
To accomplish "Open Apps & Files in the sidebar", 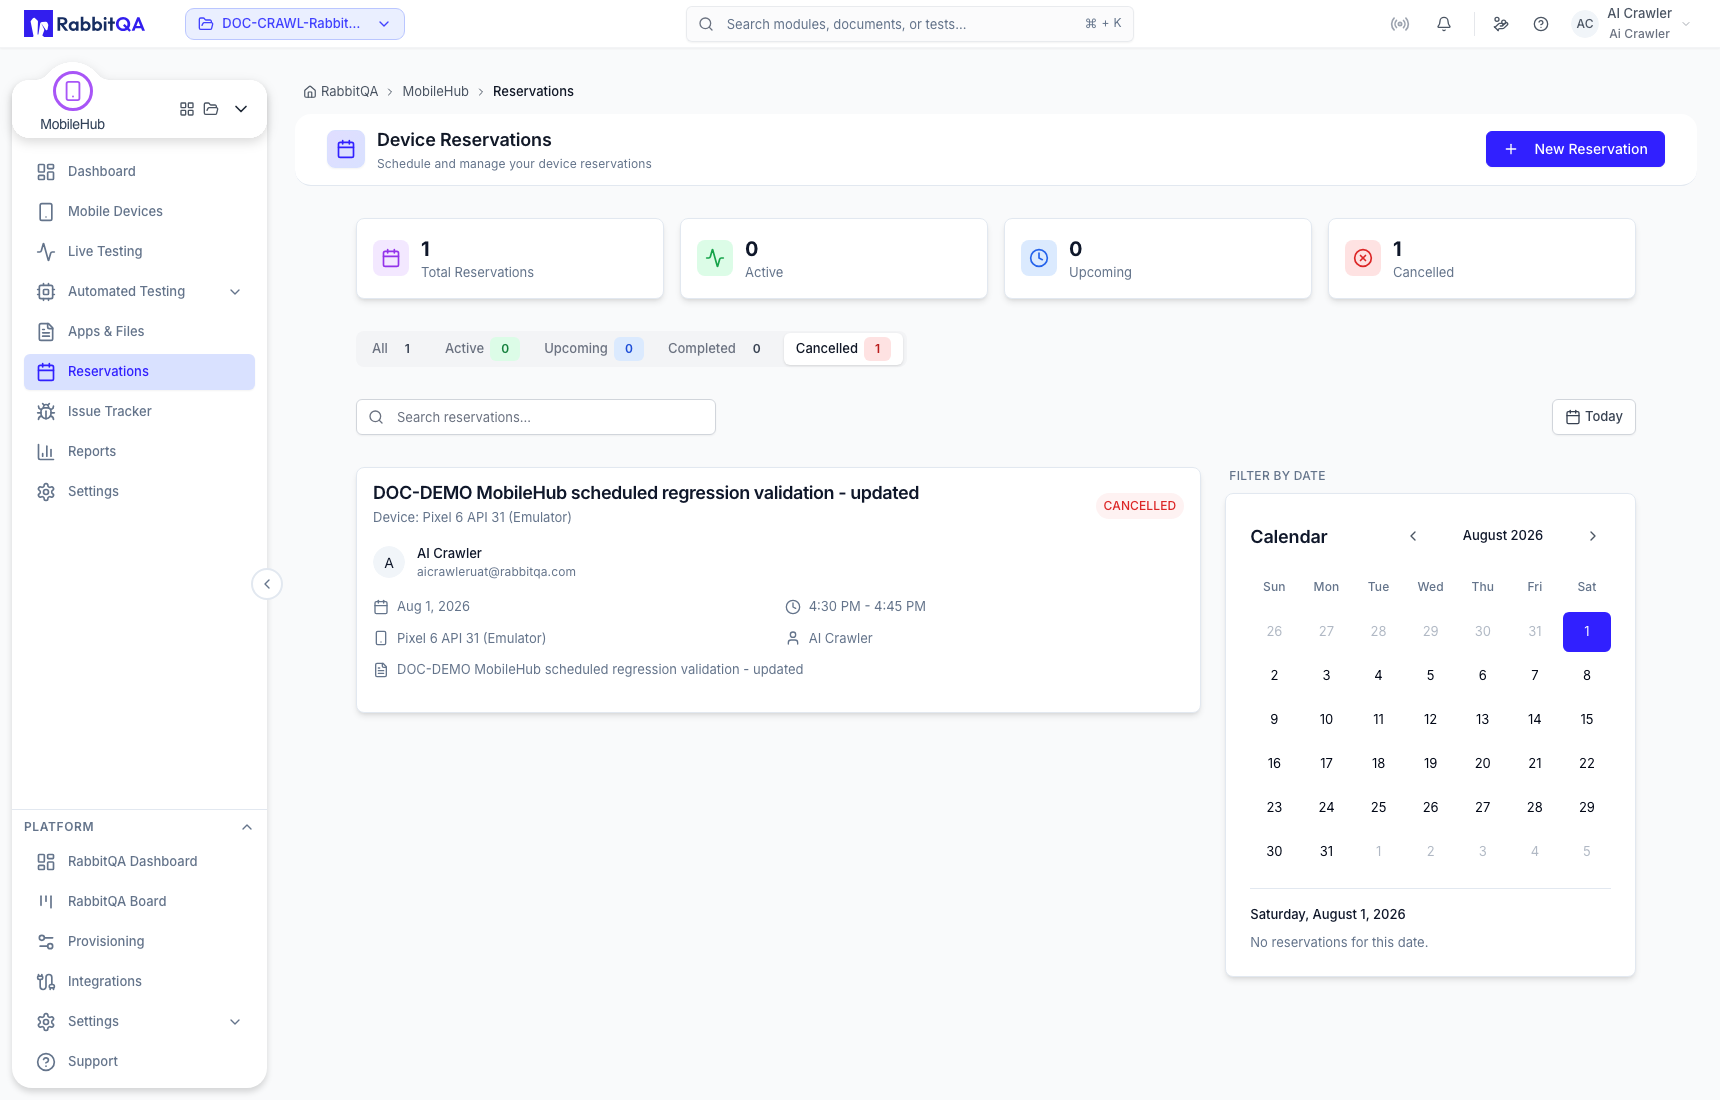I will coord(140,332).
